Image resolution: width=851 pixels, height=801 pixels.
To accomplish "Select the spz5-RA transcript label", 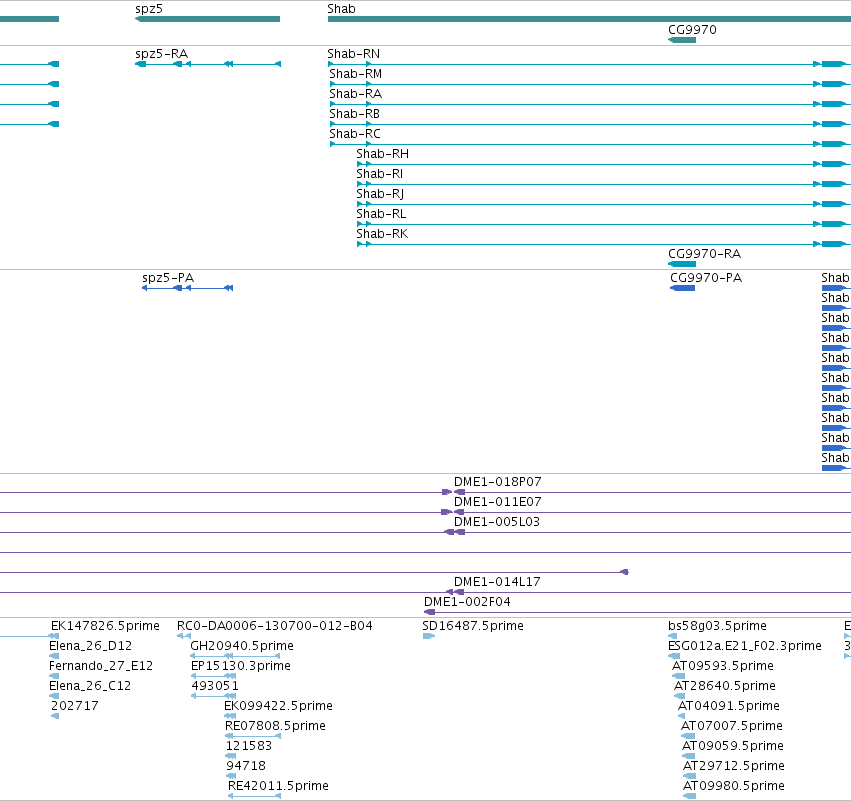I will (162, 54).
